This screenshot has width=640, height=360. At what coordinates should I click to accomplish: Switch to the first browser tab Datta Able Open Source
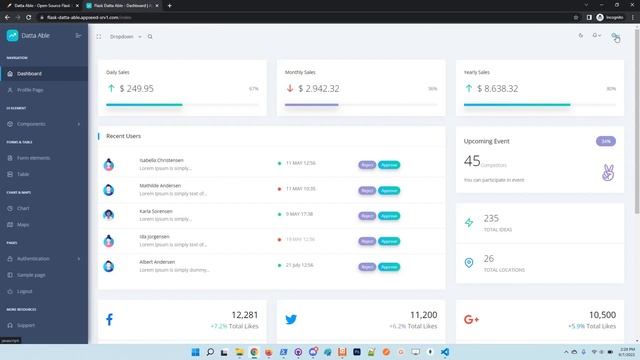42,6
